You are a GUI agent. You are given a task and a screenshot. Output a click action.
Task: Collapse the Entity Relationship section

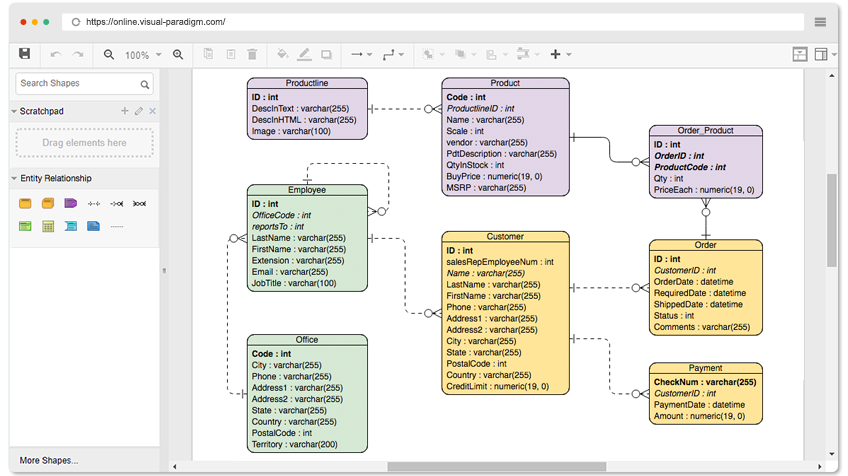[14, 178]
